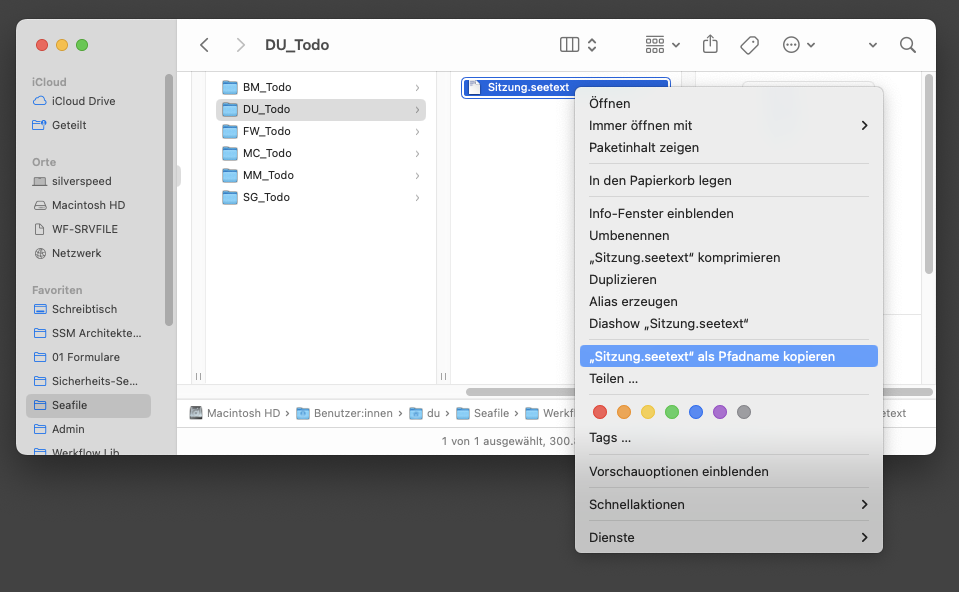Click 'Tags …' in the context menu
This screenshot has width=959, height=592.
point(610,437)
